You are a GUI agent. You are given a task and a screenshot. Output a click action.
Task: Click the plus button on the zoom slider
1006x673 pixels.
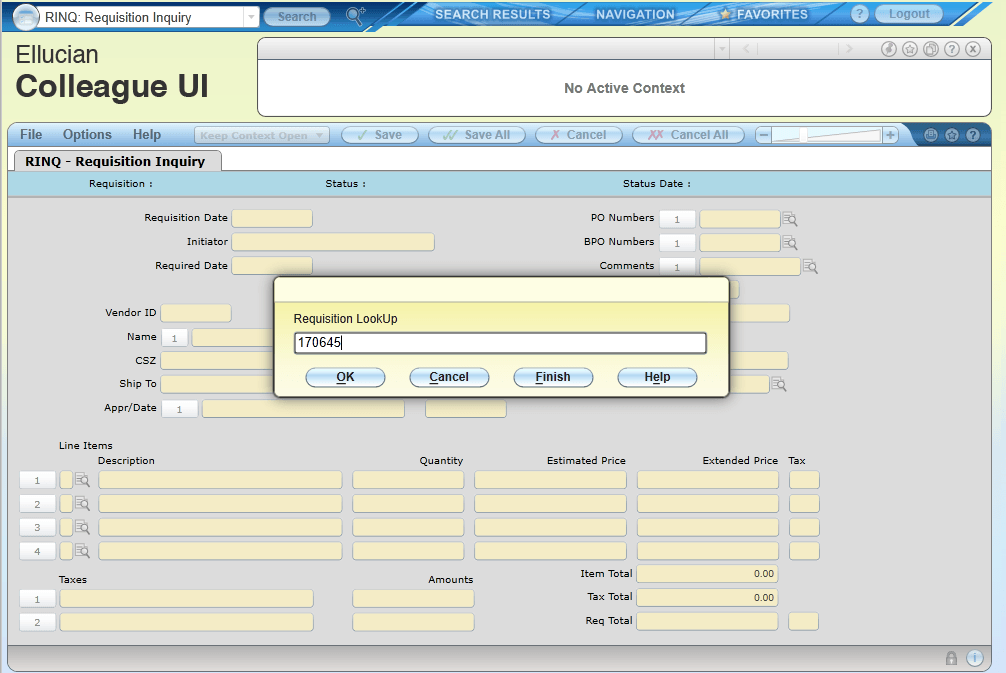pos(890,135)
